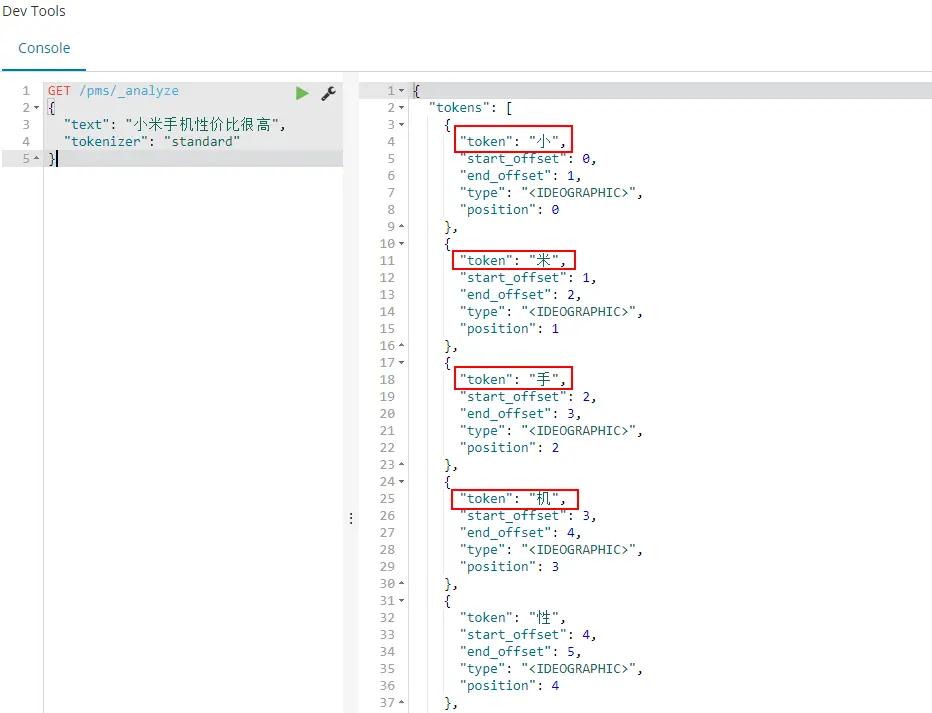Click the GET /pms/_analyze request line
Image resolution: width=932 pixels, height=713 pixels.
[x=113, y=91]
